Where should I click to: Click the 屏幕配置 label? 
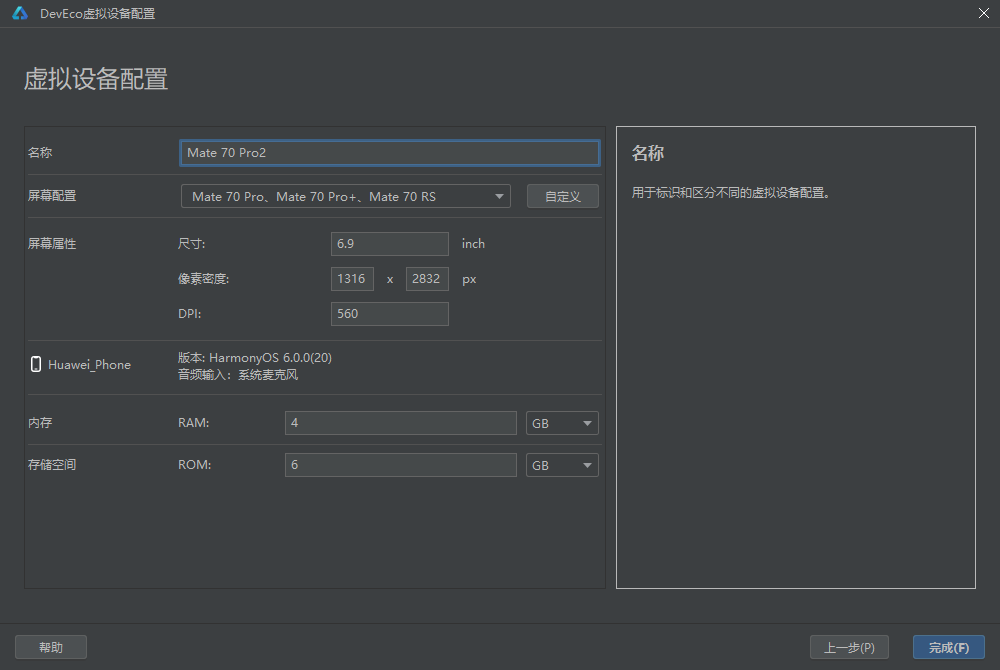coord(52,196)
